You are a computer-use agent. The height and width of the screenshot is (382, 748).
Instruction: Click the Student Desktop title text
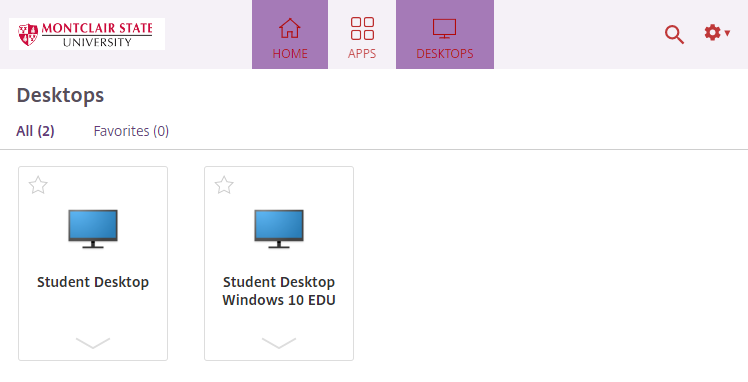(x=93, y=282)
